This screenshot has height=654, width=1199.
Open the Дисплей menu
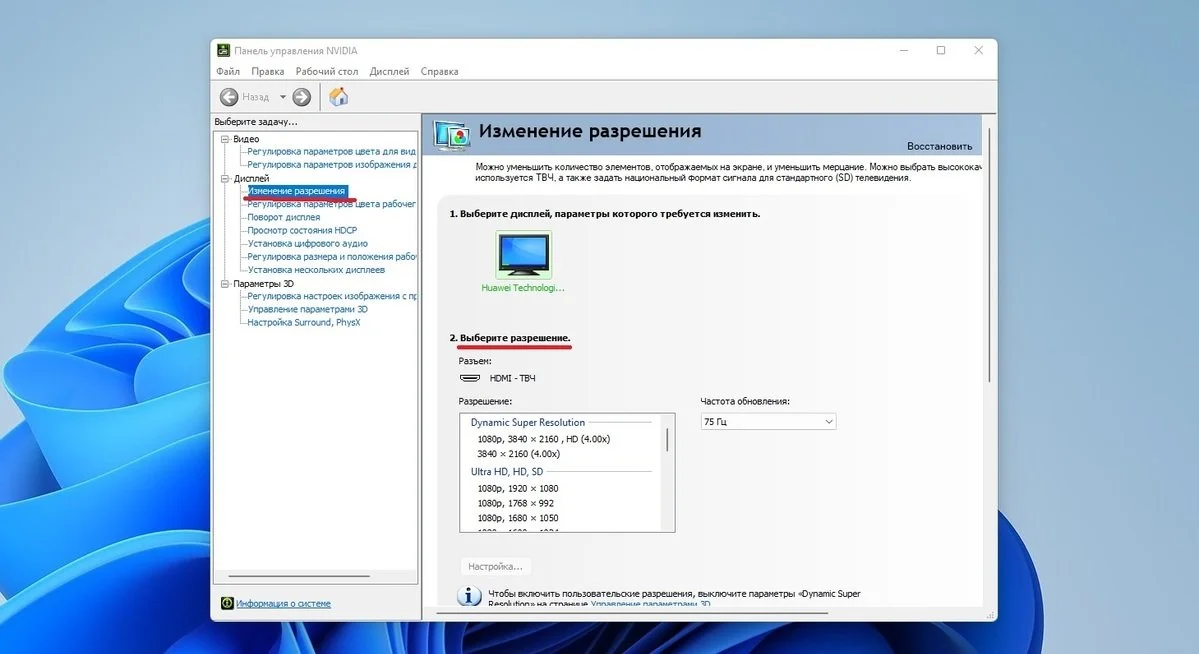(x=389, y=71)
